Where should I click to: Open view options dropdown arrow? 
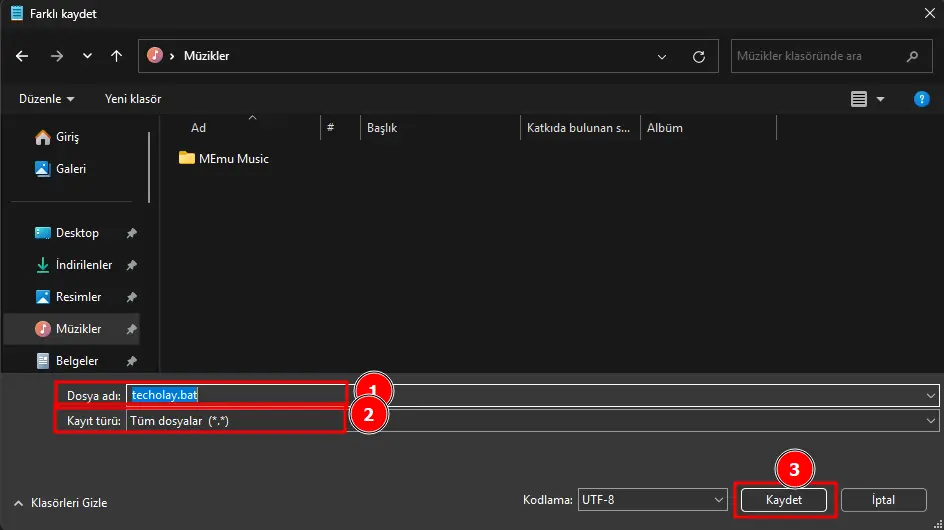880,99
